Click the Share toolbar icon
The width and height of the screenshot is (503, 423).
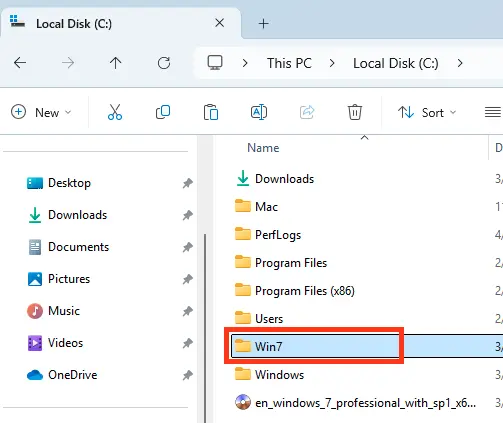coord(307,112)
